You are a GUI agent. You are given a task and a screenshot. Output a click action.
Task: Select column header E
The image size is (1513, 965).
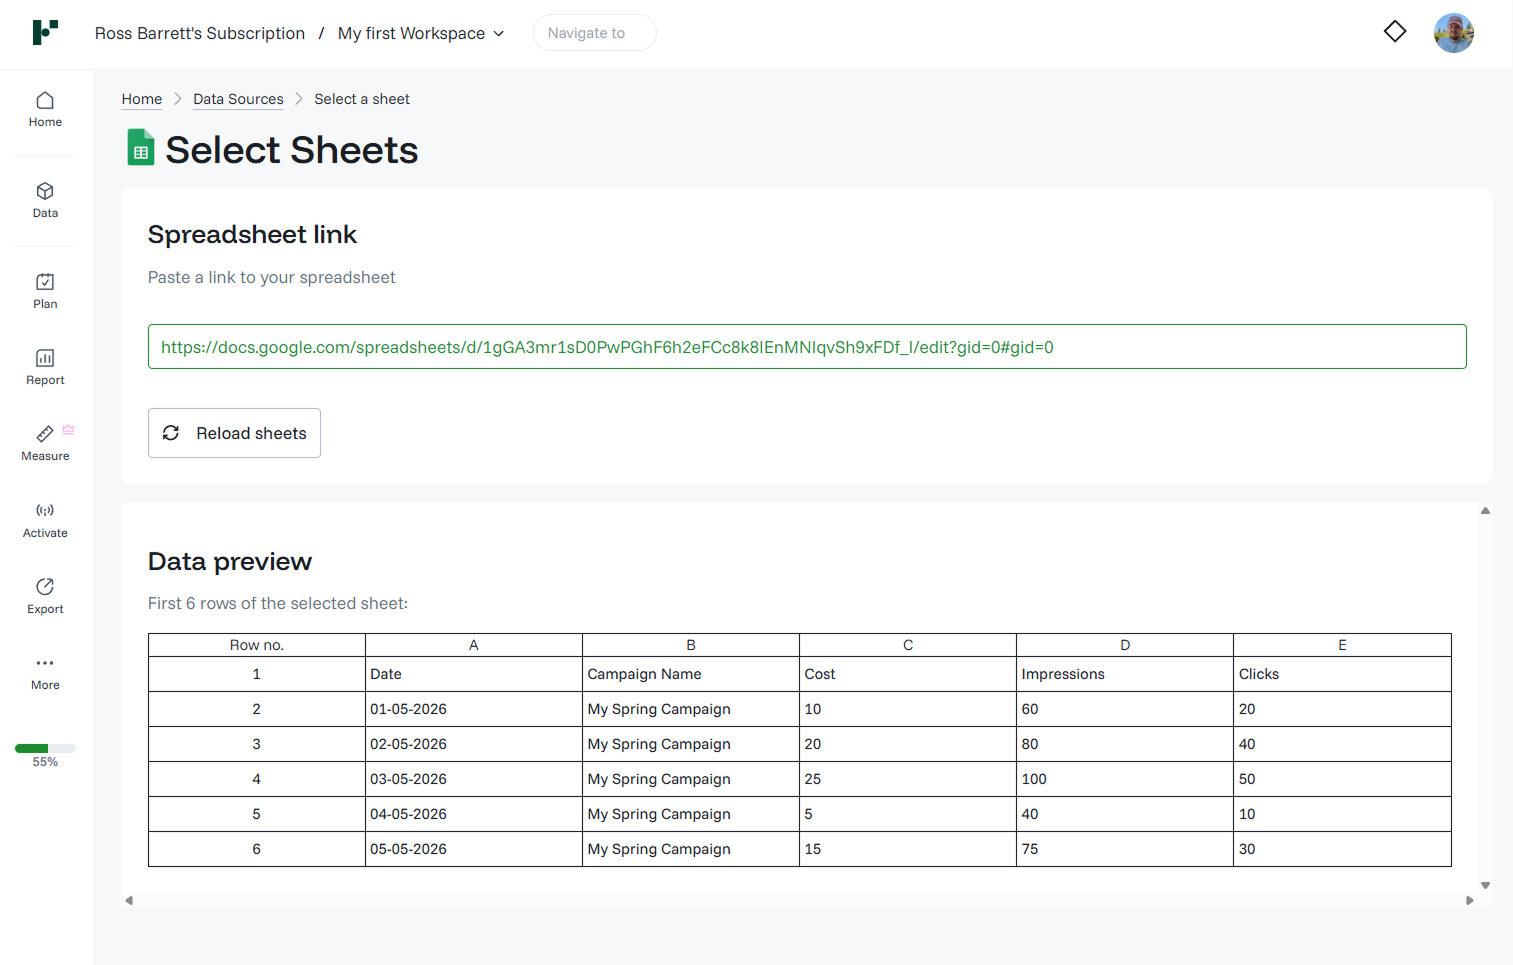(x=1342, y=645)
